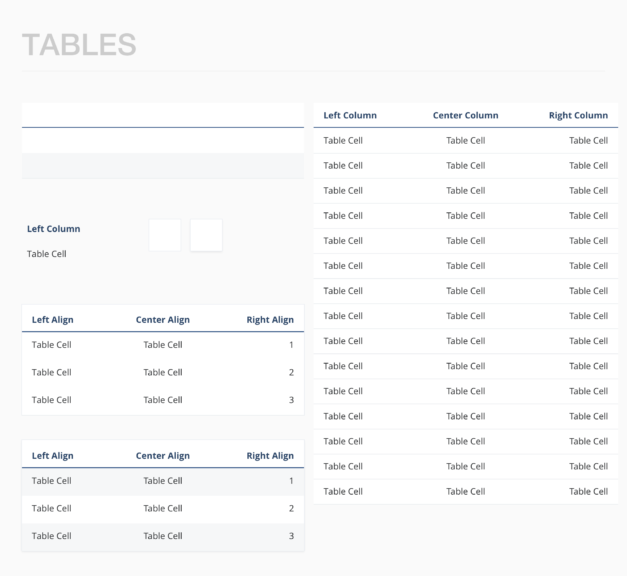Select the cell numbered 2 in the striped table

(x=290, y=508)
